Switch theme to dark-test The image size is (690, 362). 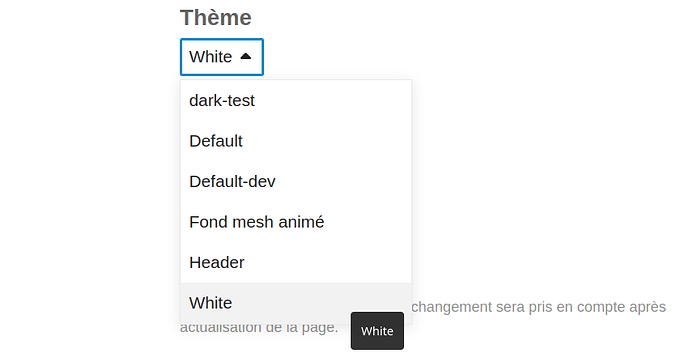[296, 101]
